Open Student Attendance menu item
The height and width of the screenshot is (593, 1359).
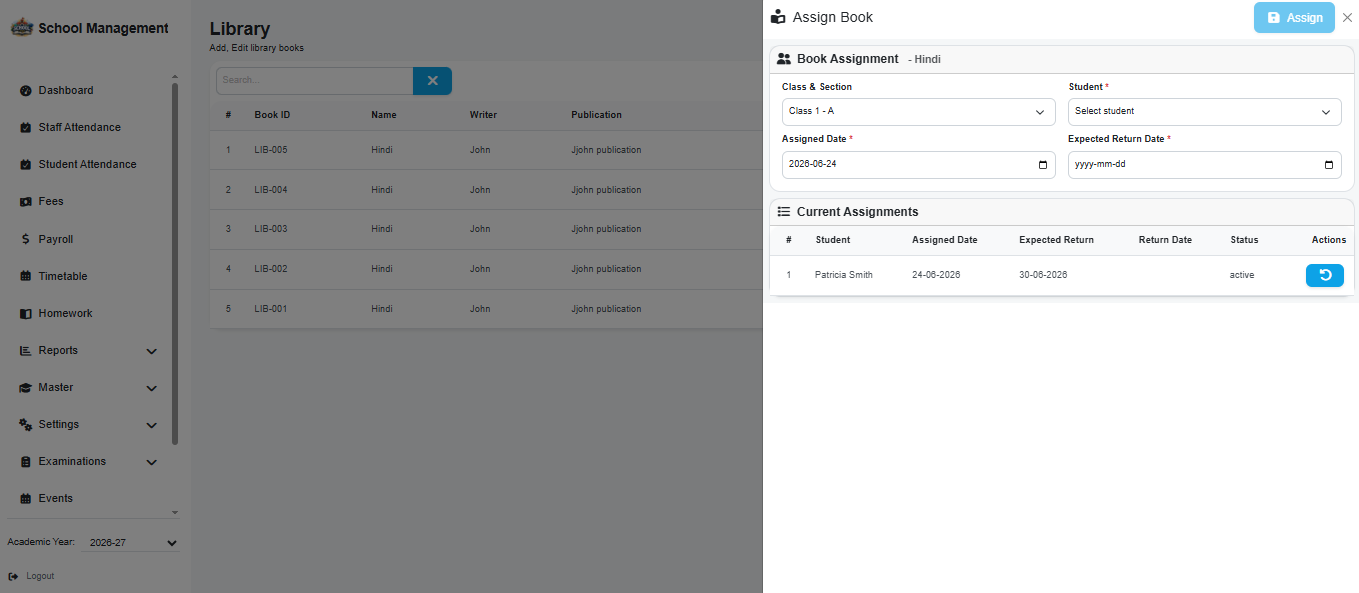tap(90, 165)
